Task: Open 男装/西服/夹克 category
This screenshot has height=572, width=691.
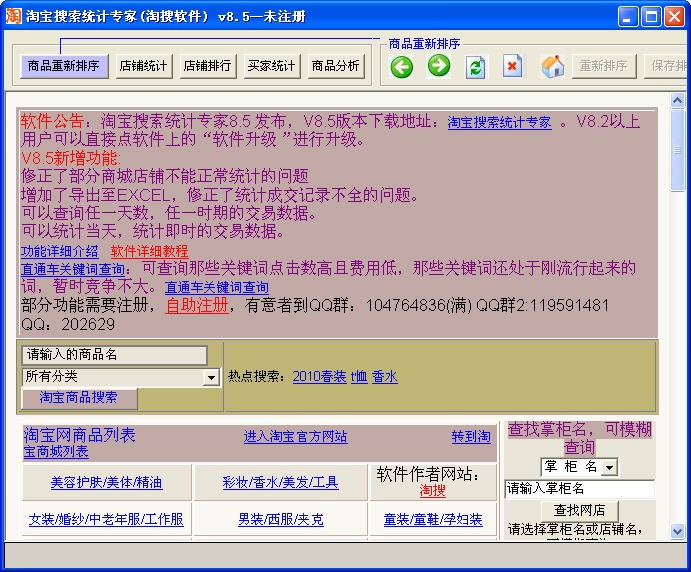Action: tap(281, 519)
